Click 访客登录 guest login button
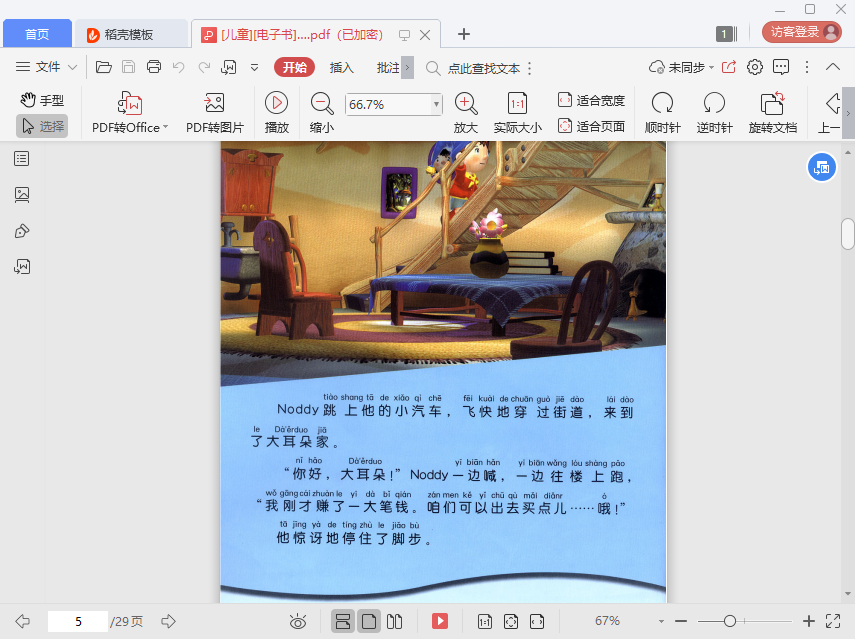The height and width of the screenshot is (639, 855). pos(802,32)
